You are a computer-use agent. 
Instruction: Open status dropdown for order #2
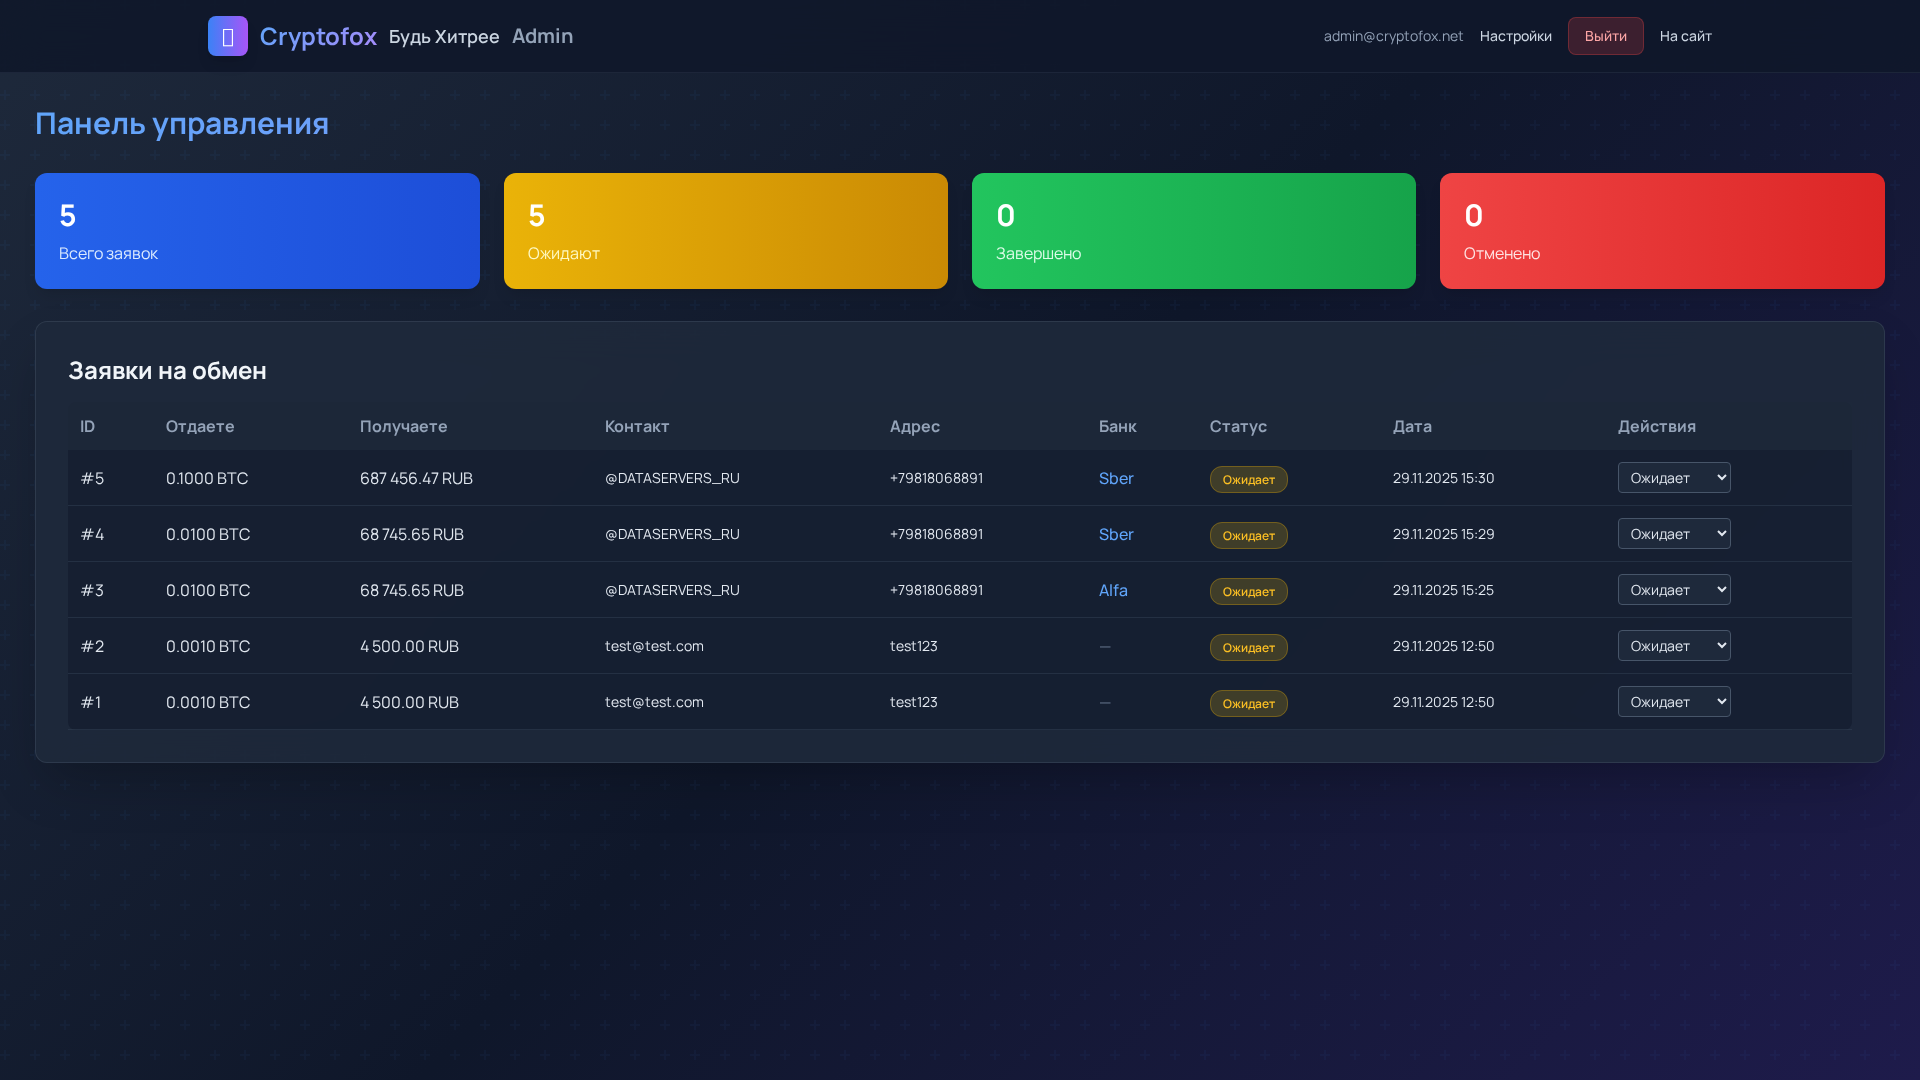click(x=1673, y=646)
